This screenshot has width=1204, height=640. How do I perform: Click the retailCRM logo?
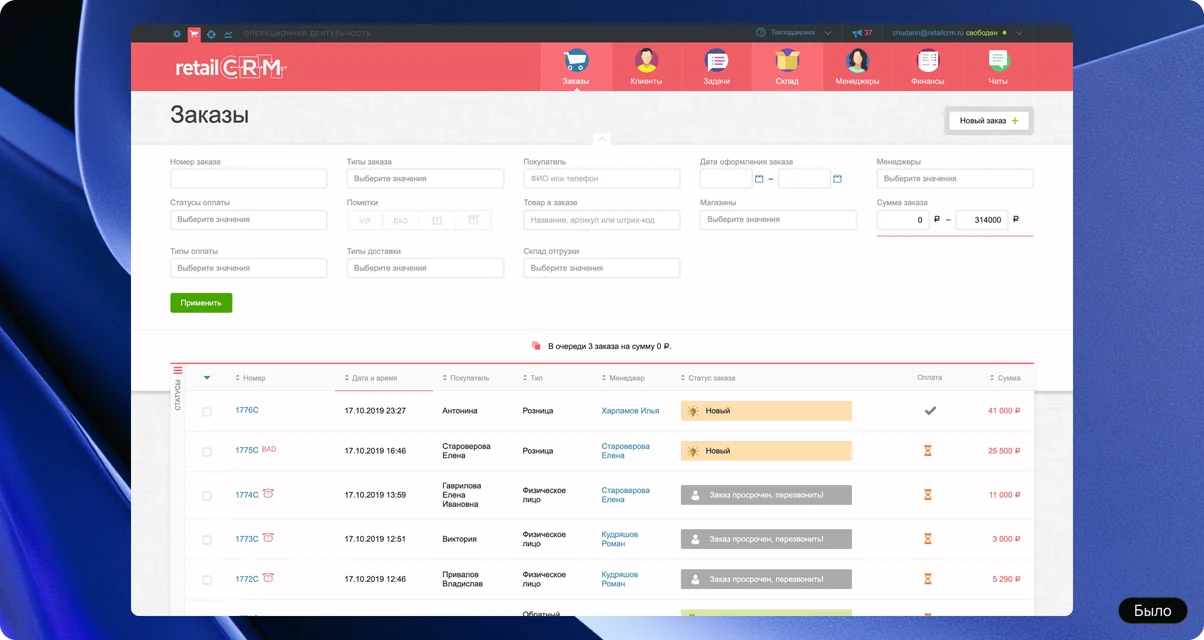point(231,68)
